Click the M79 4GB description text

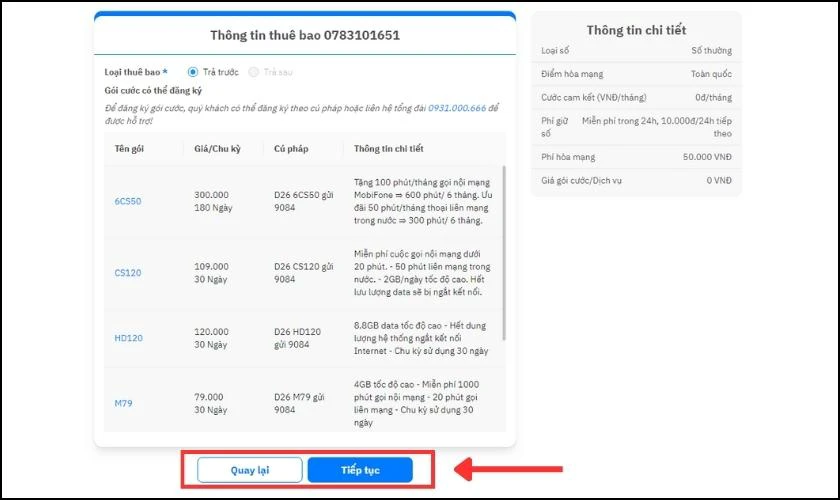417,403
